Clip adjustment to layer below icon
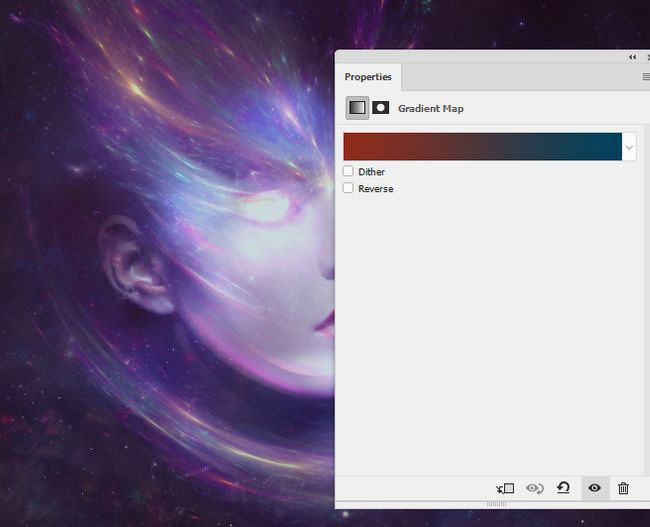The image size is (650, 527). 505,488
